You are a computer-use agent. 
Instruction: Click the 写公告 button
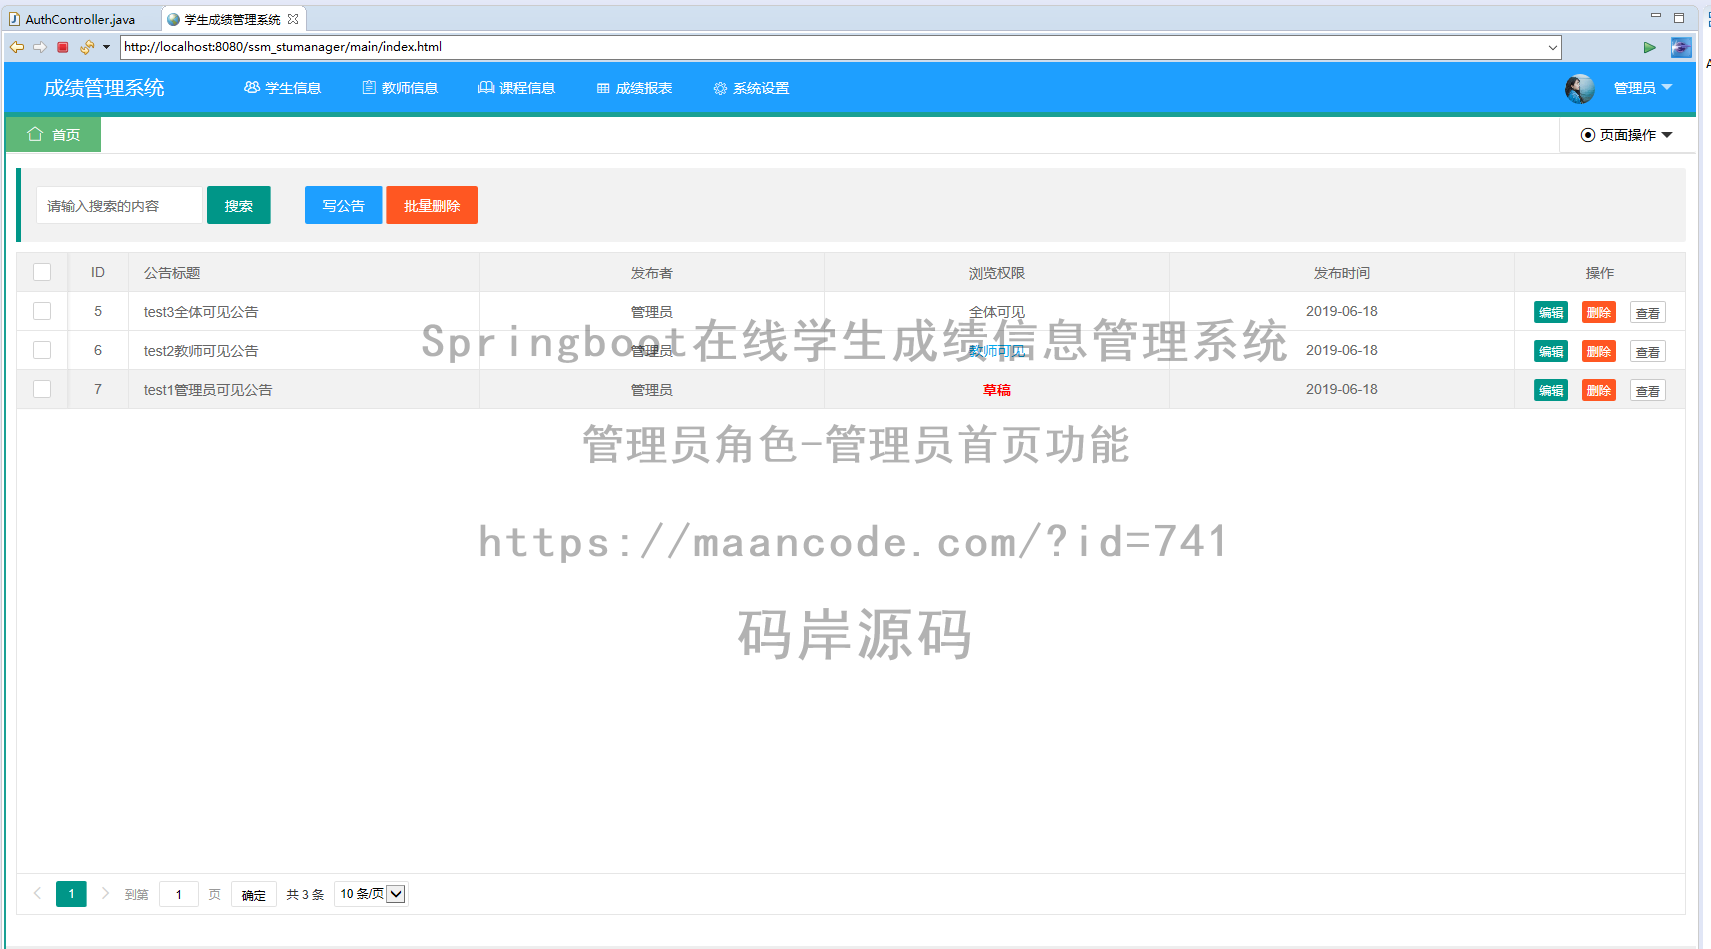coord(343,205)
